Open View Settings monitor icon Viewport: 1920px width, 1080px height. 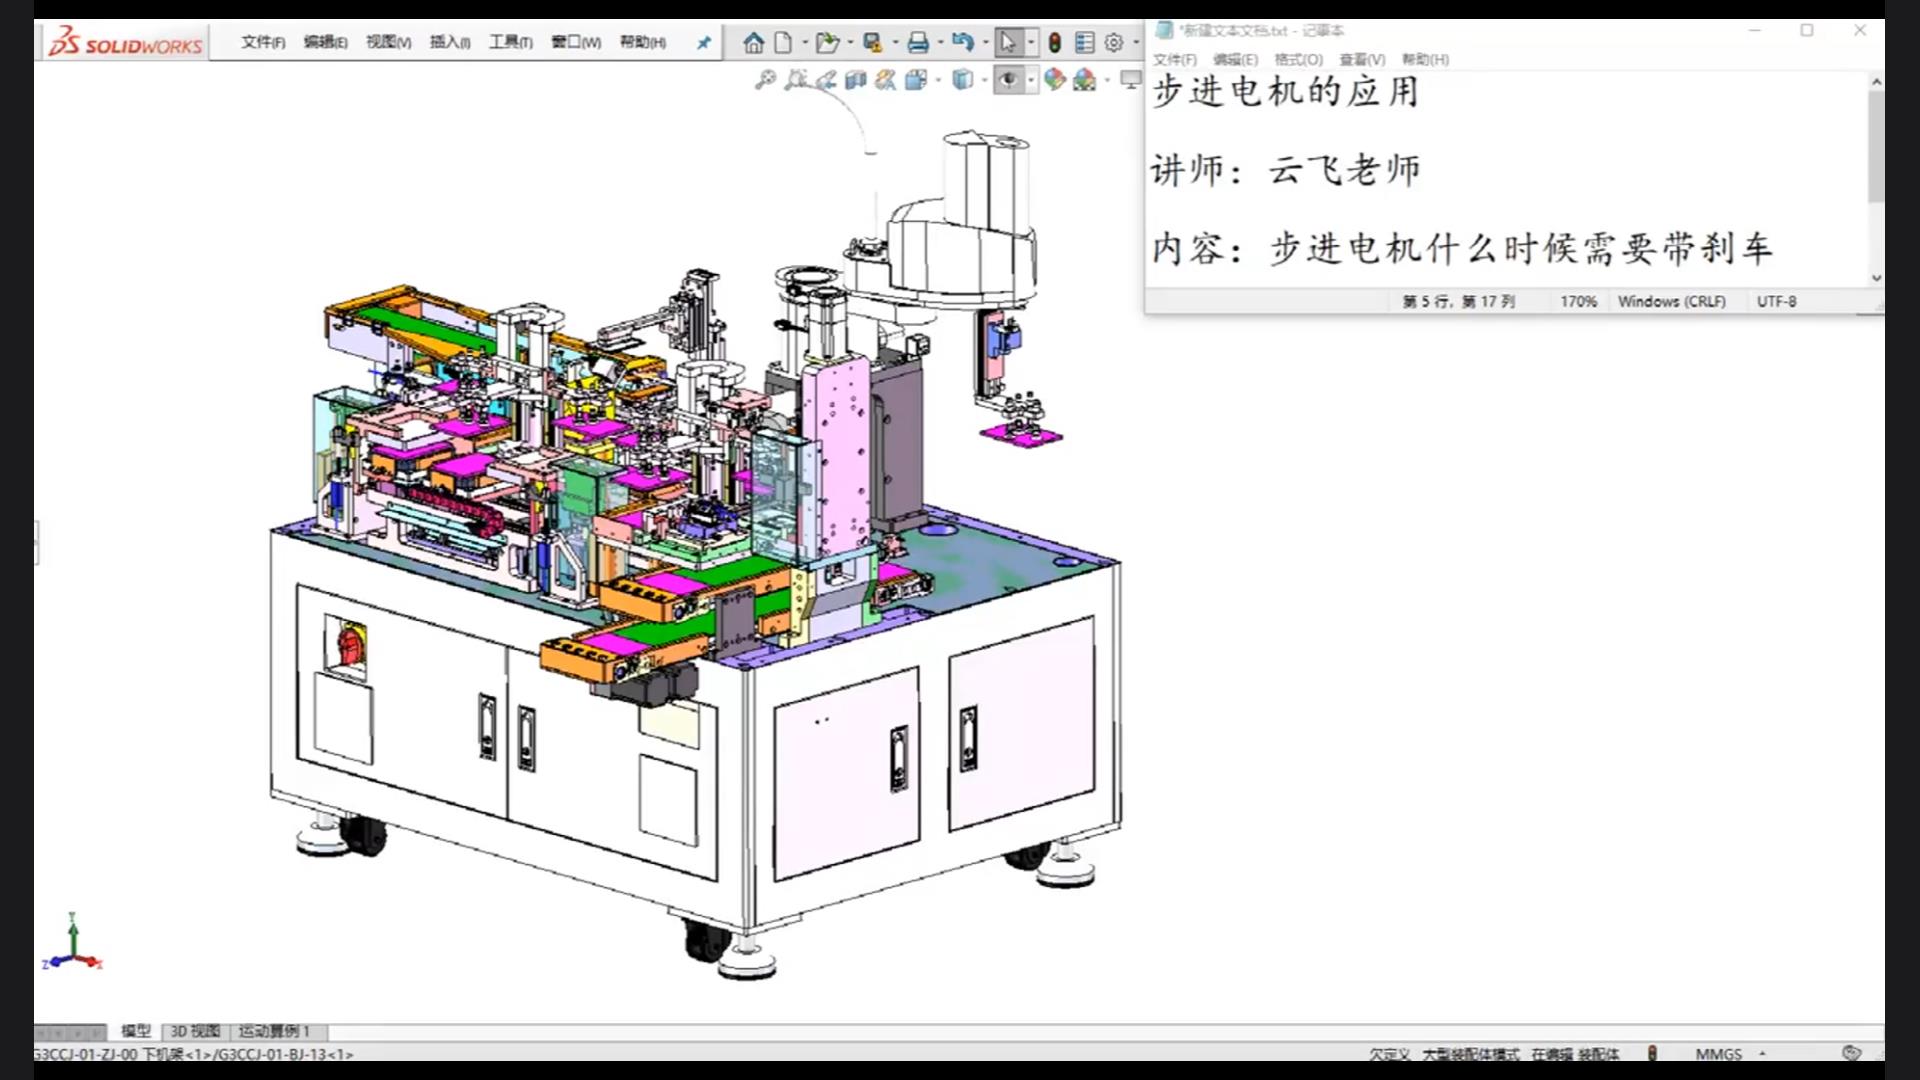coord(1130,80)
